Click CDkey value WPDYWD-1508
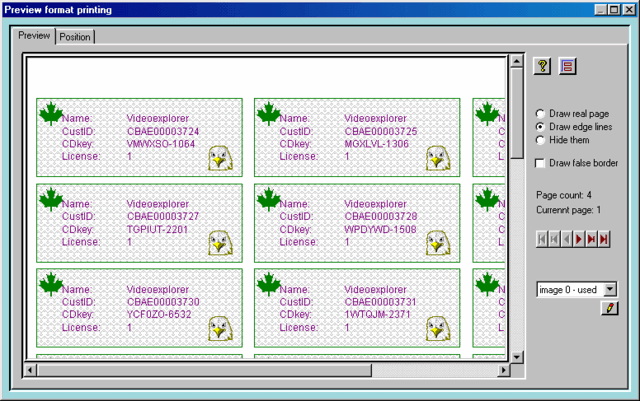This screenshot has width=640, height=401. click(380, 229)
